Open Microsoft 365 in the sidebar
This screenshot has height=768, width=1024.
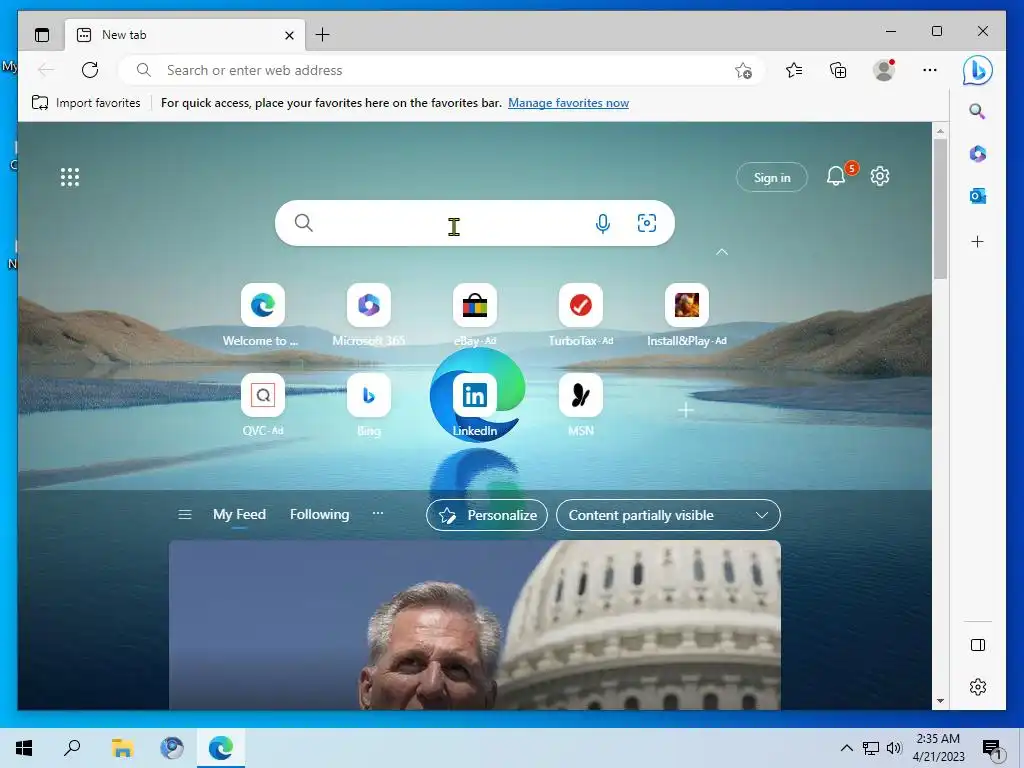978,153
